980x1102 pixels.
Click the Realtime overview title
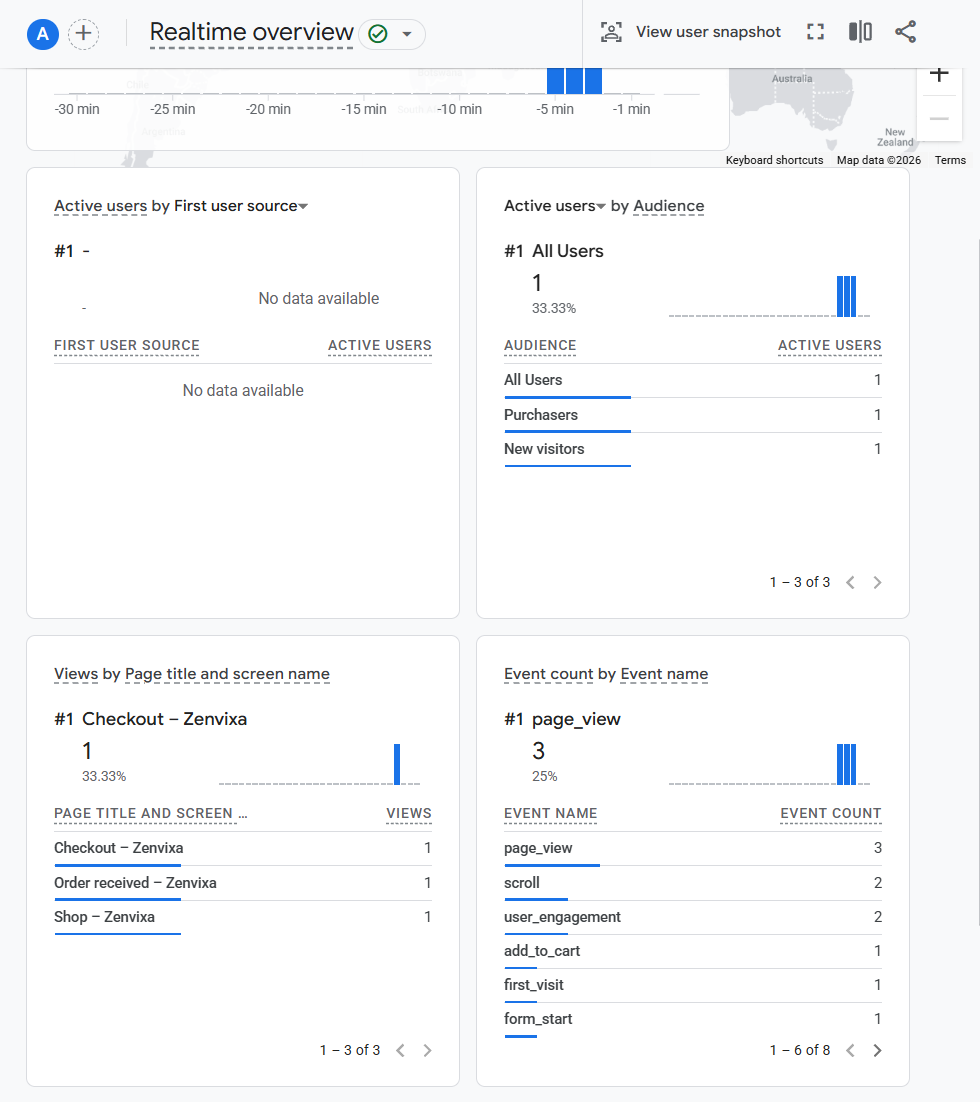click(252, 32)
